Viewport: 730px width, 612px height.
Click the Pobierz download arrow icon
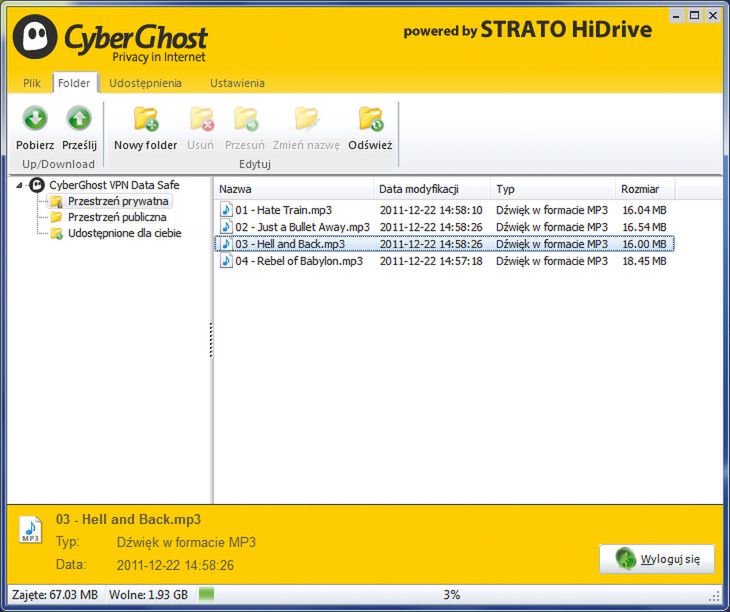[35, 119]
